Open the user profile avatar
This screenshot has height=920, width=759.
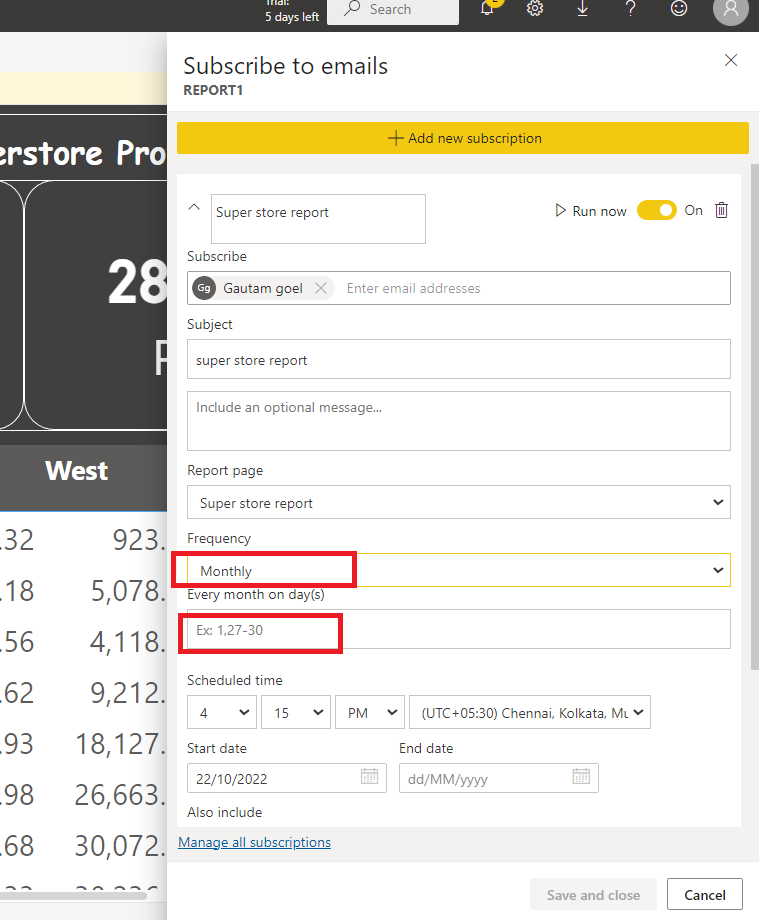(x=730, y=9)
